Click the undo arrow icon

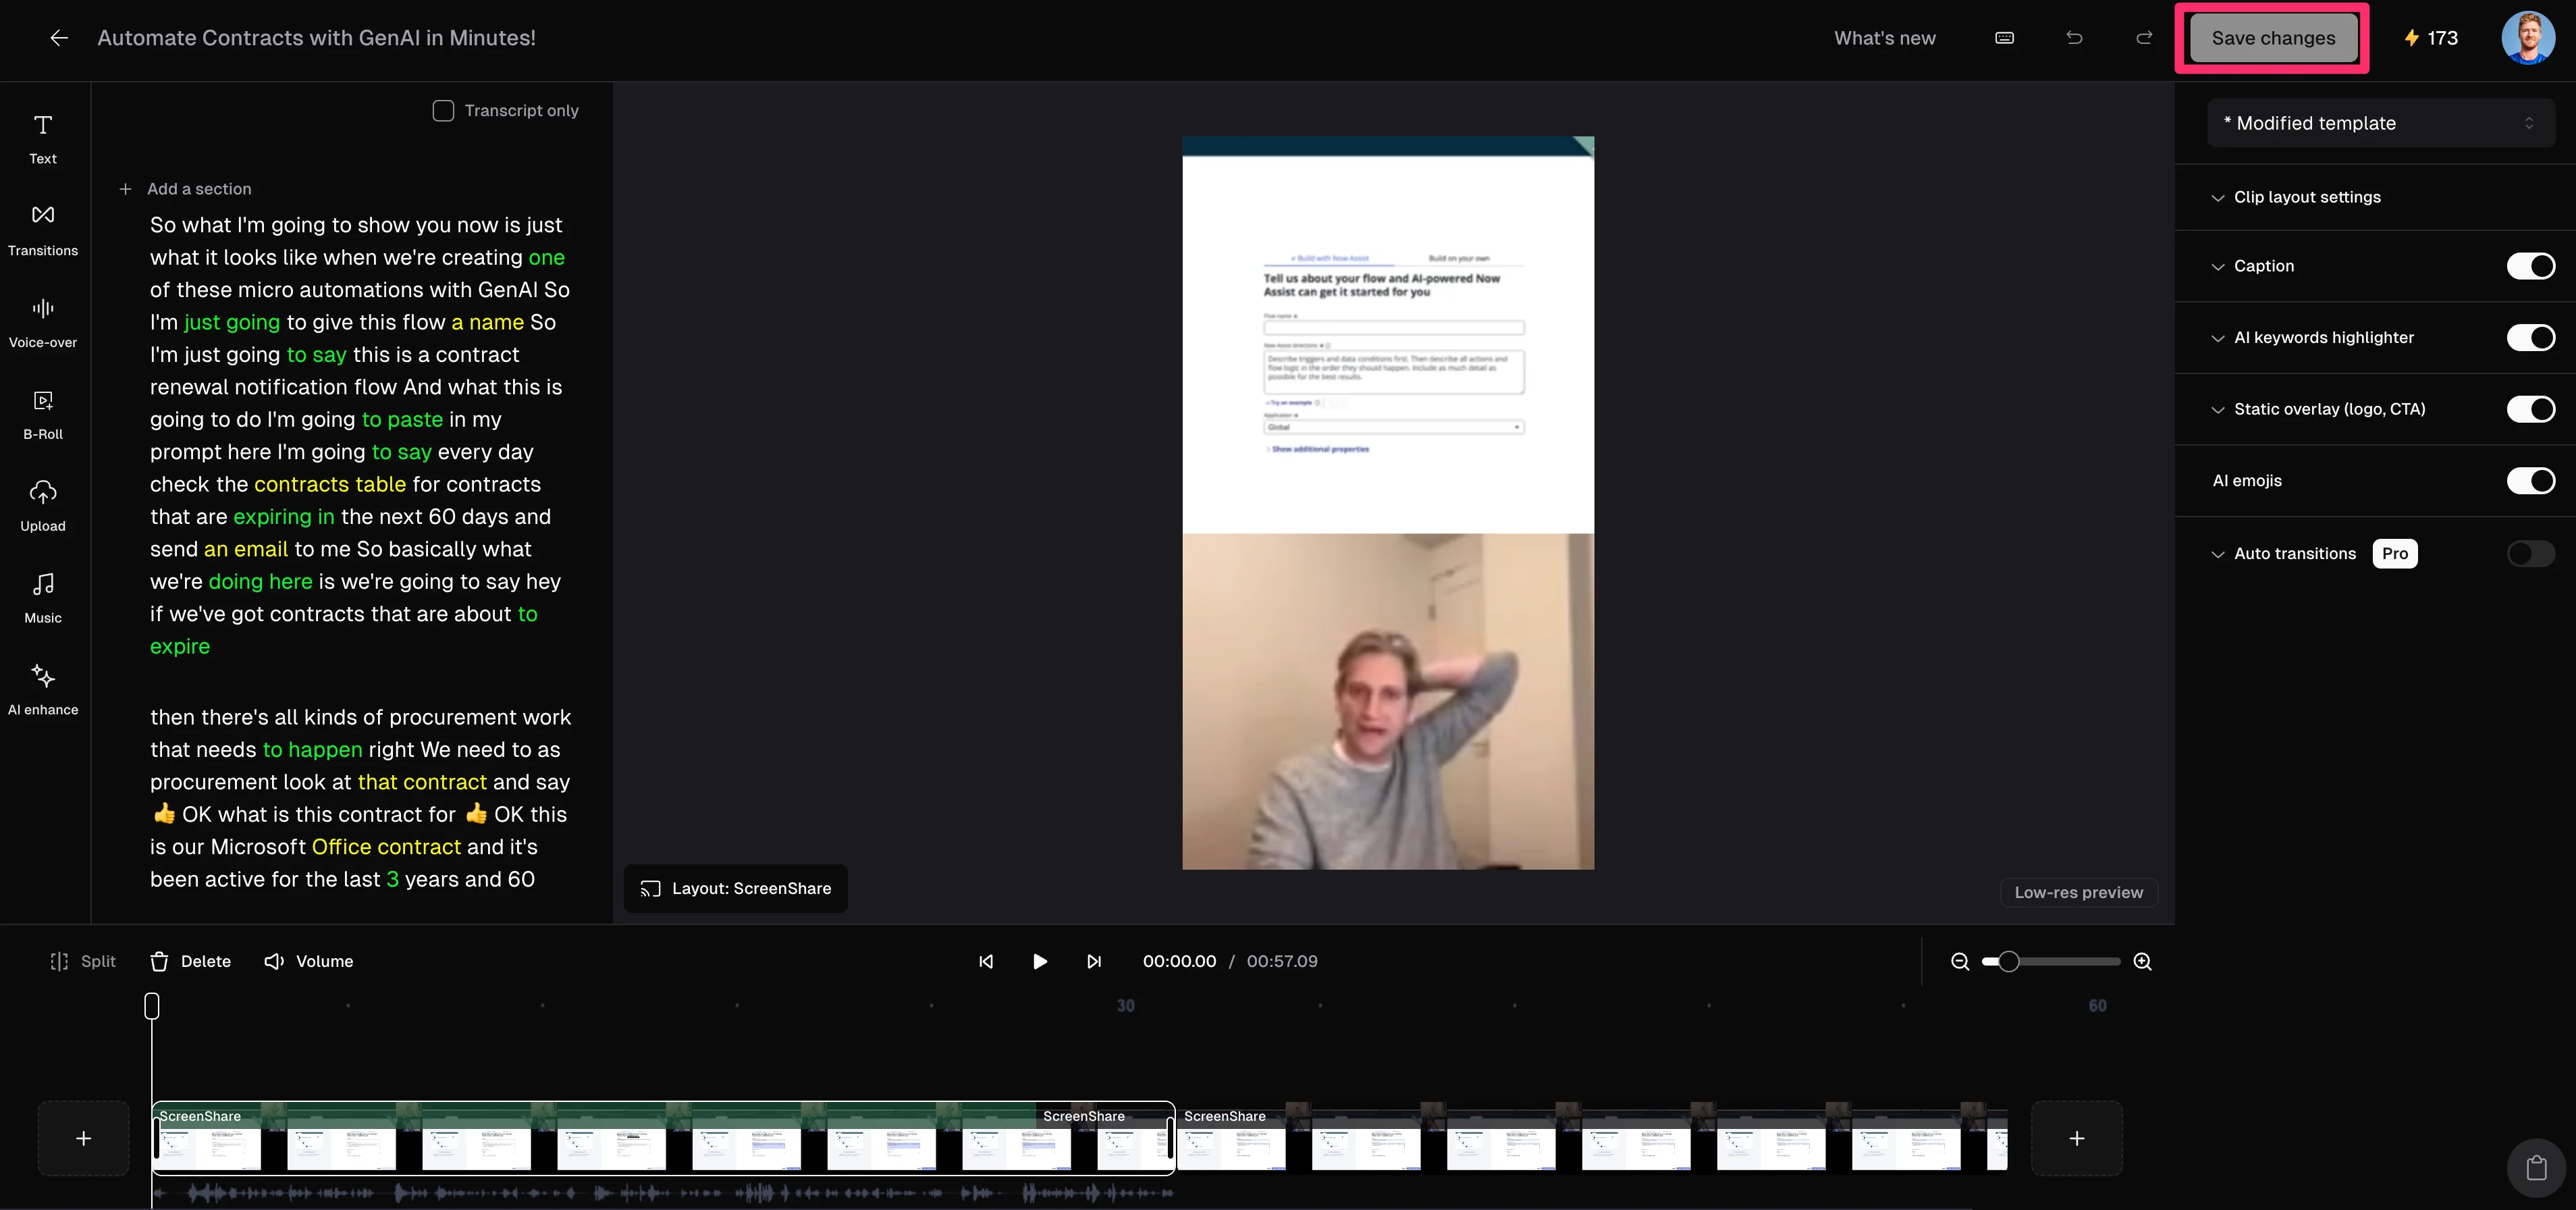point(2074,38)
